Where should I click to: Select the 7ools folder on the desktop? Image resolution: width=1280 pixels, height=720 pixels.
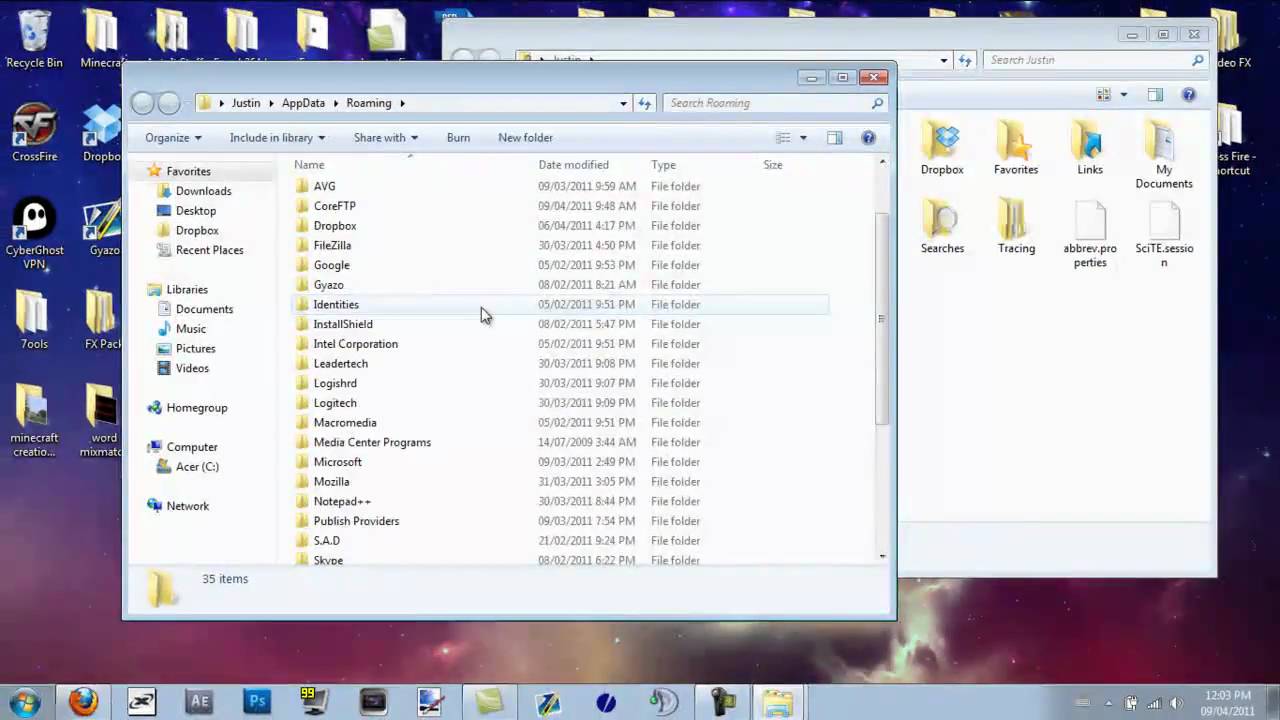34,320
